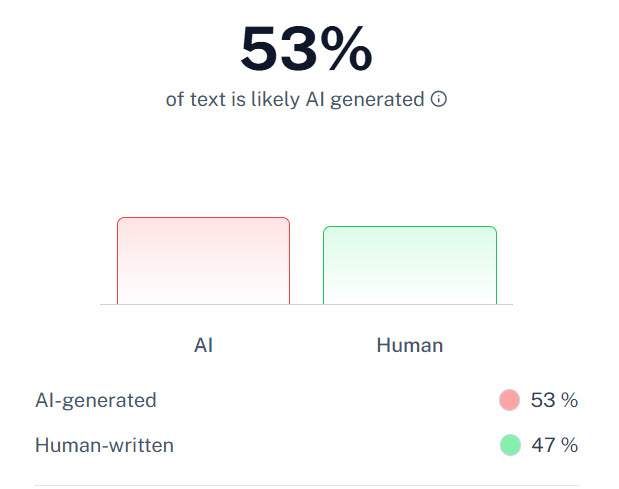
Task: Click the AI label under the chart
Action: [203, 346]
